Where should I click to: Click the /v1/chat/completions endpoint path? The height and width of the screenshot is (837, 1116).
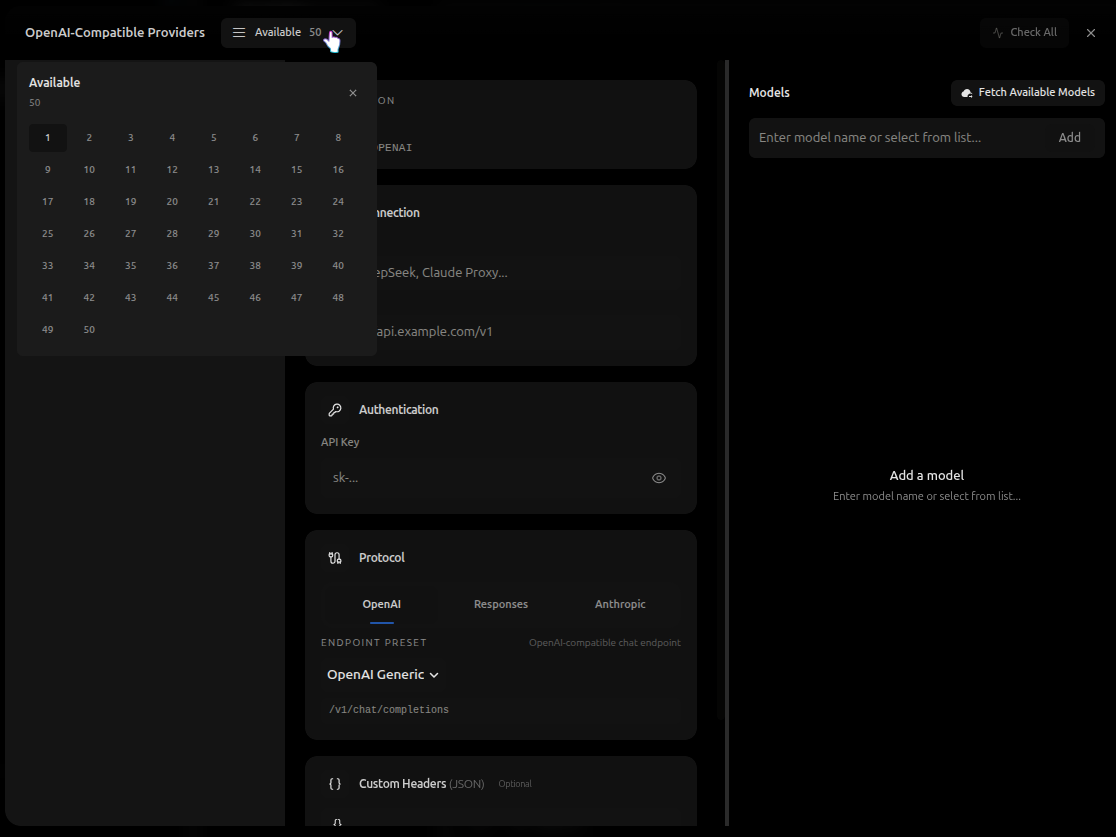(389, 710)
